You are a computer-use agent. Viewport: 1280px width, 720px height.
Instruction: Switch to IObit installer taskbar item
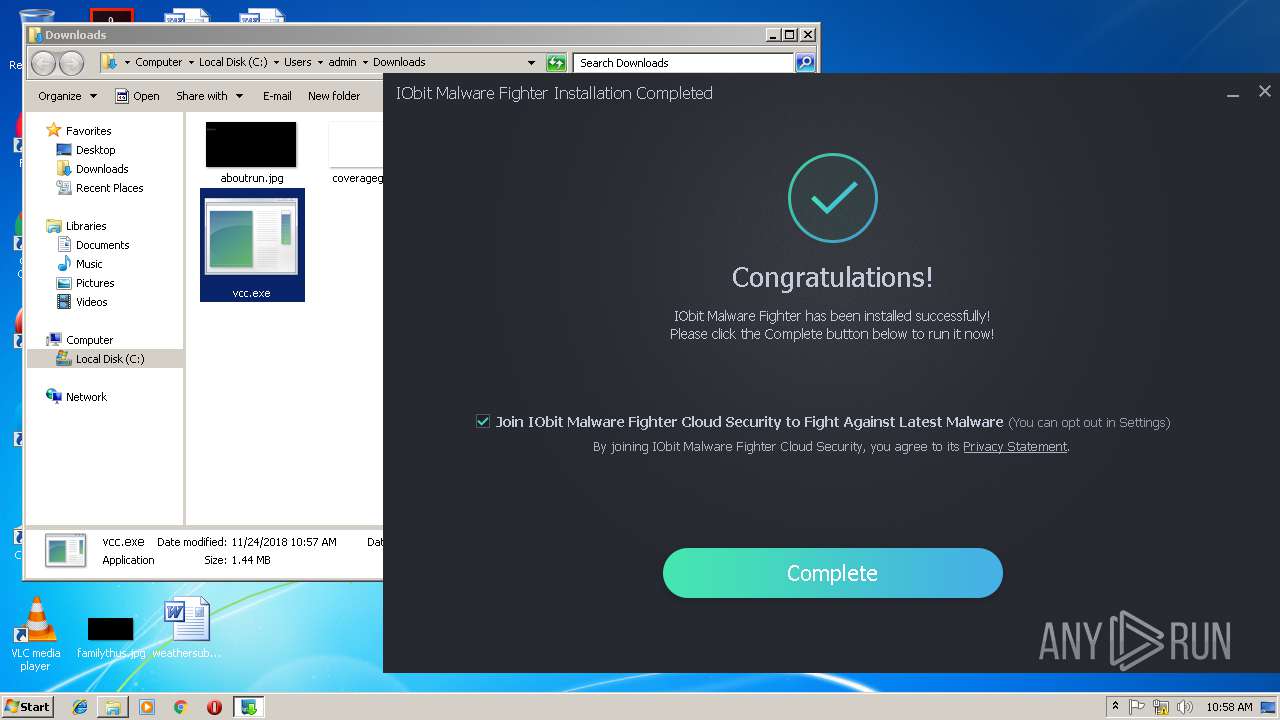(248, 707)
